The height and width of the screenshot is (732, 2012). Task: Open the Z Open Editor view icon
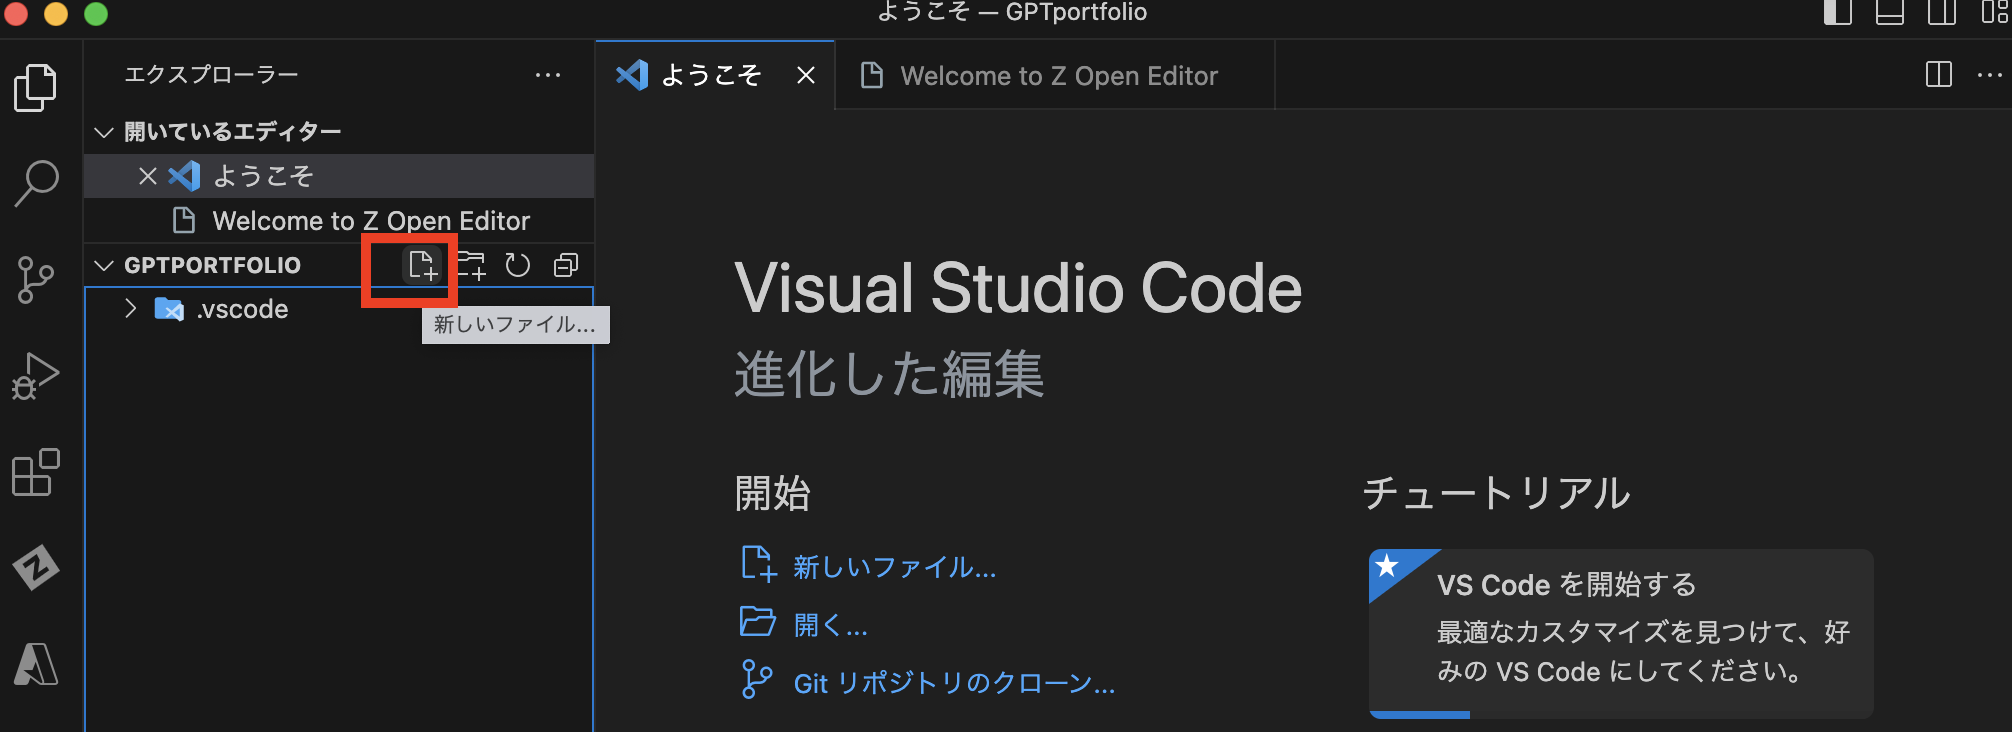coord(36,568)
